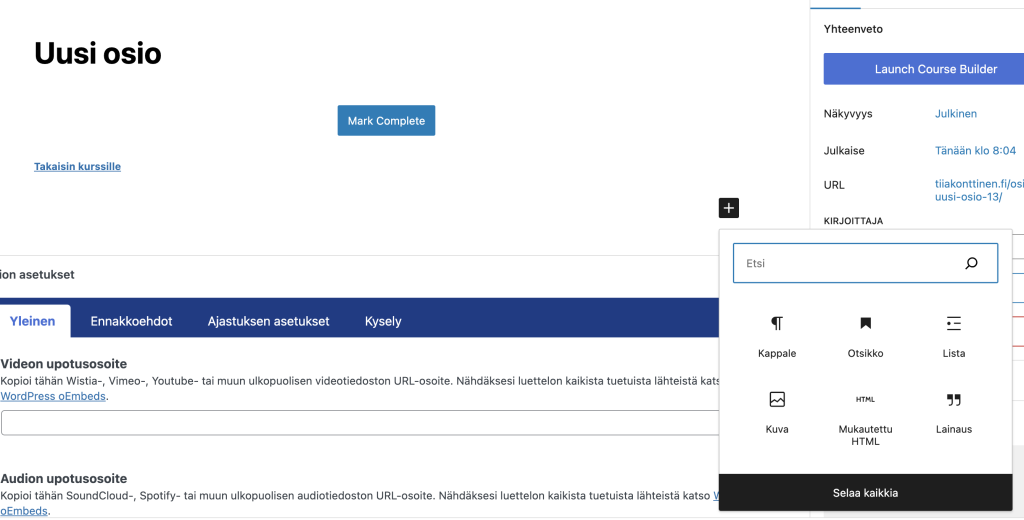The image size is (1024, 520).
Task: Insert a Lainaus quote block
Action: [953, 411]
